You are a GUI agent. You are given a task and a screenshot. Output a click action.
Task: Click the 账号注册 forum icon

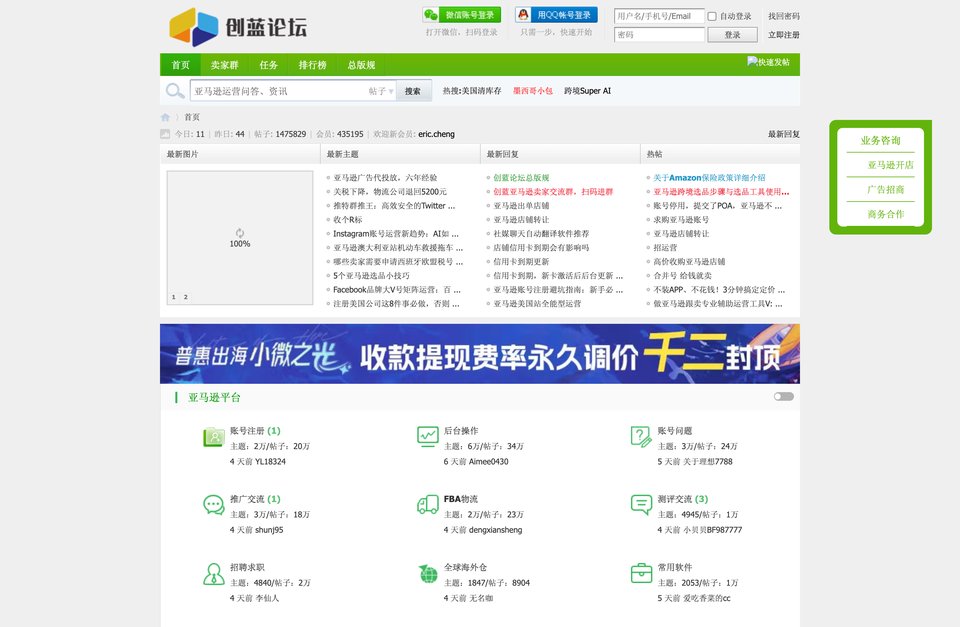point(213,437)
